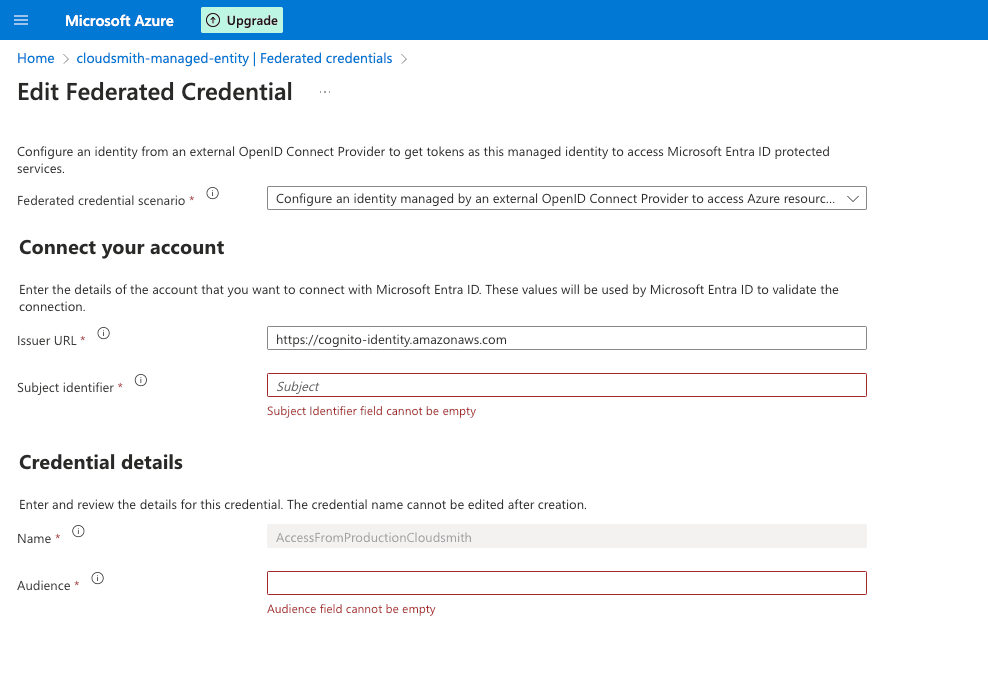Show info tooltip for Subject identifier
The image size is (988, 684).
coord(141,380)
